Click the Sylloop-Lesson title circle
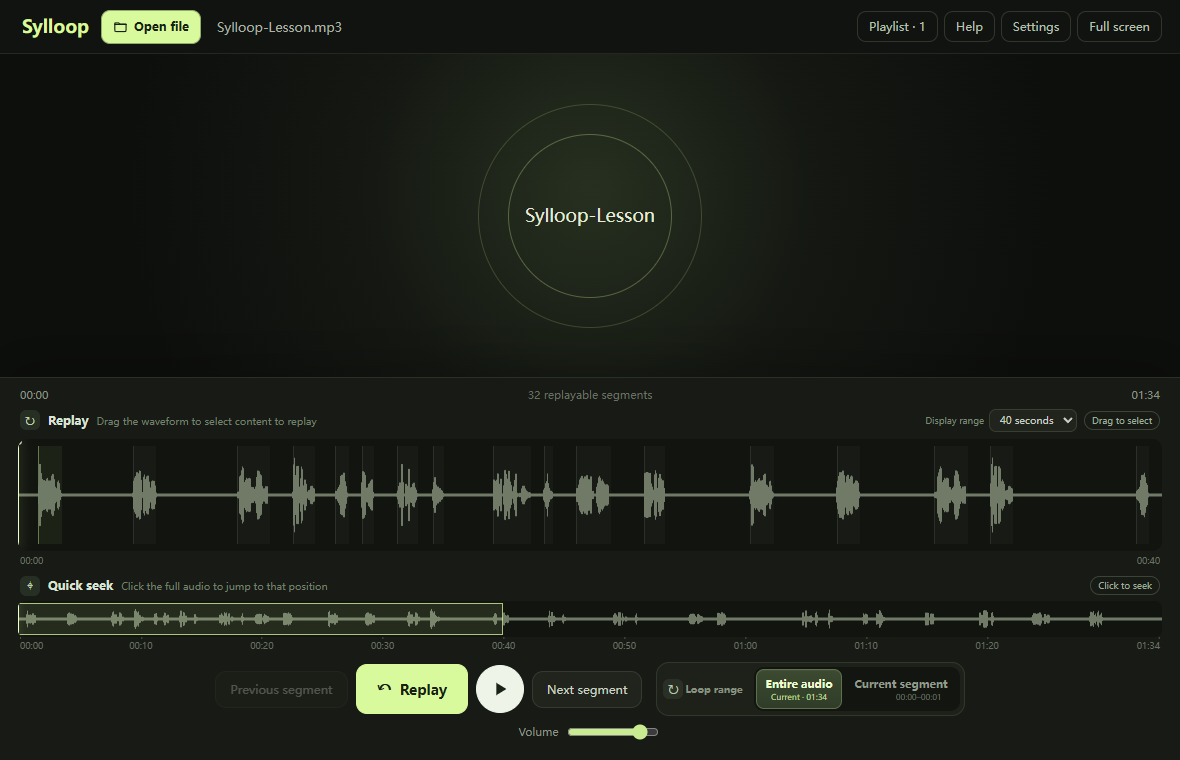1180x760 pixels. [x=590, y=216]
